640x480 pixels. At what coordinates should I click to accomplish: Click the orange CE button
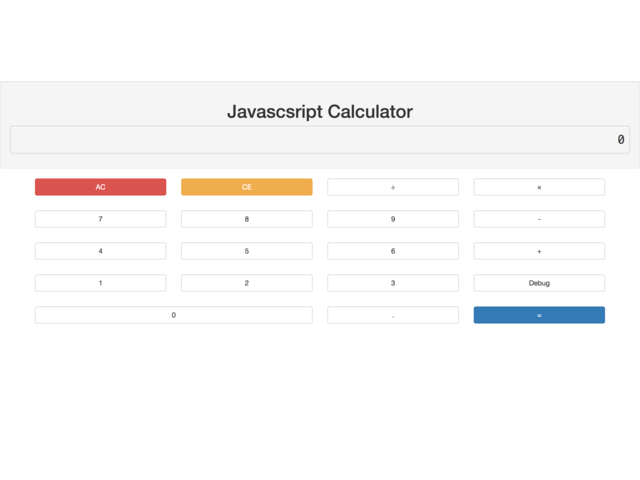click(x=246, y=187)
